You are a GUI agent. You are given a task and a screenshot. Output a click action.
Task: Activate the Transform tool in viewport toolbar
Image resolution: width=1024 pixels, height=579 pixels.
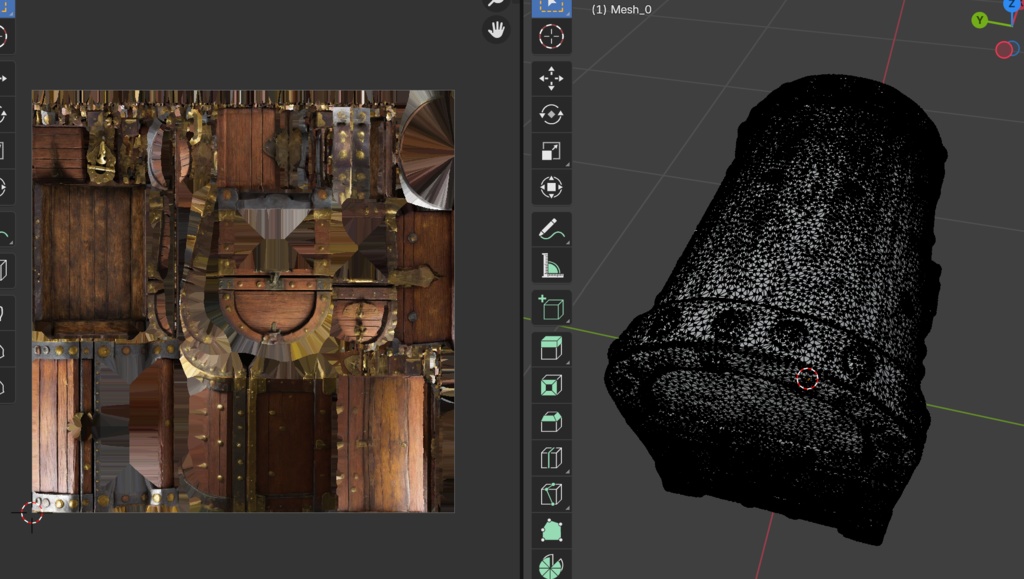551,187
